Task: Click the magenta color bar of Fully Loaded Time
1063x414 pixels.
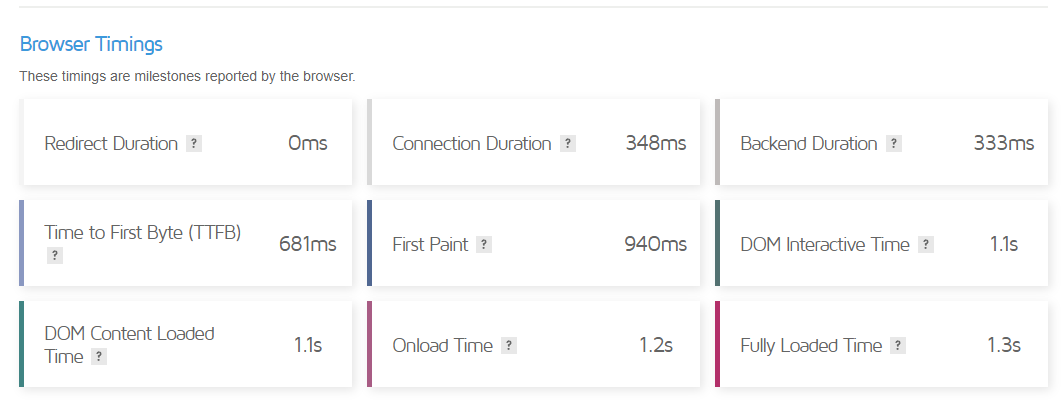Action: [x=718, y=344]
